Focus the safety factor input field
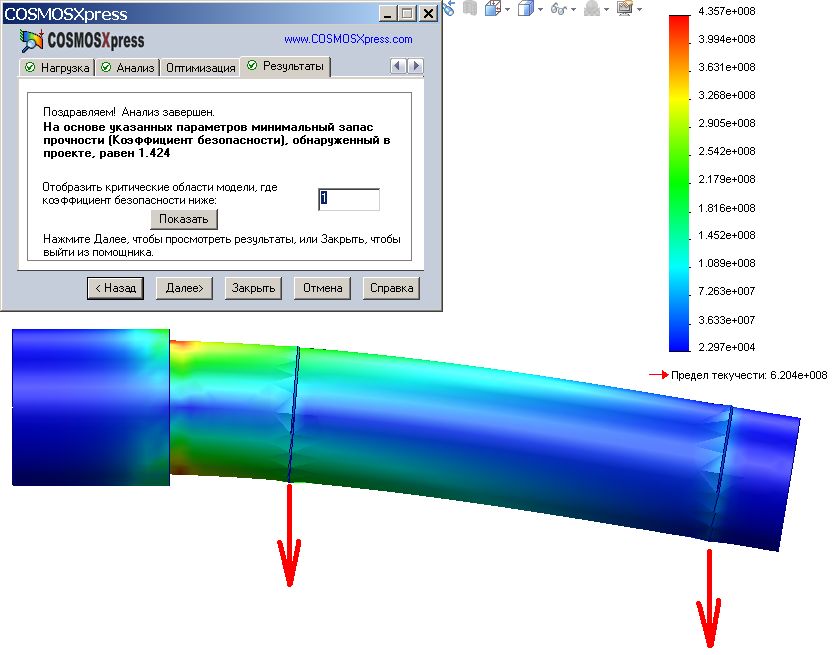The image size is (834, 655). tap(349, 199)
